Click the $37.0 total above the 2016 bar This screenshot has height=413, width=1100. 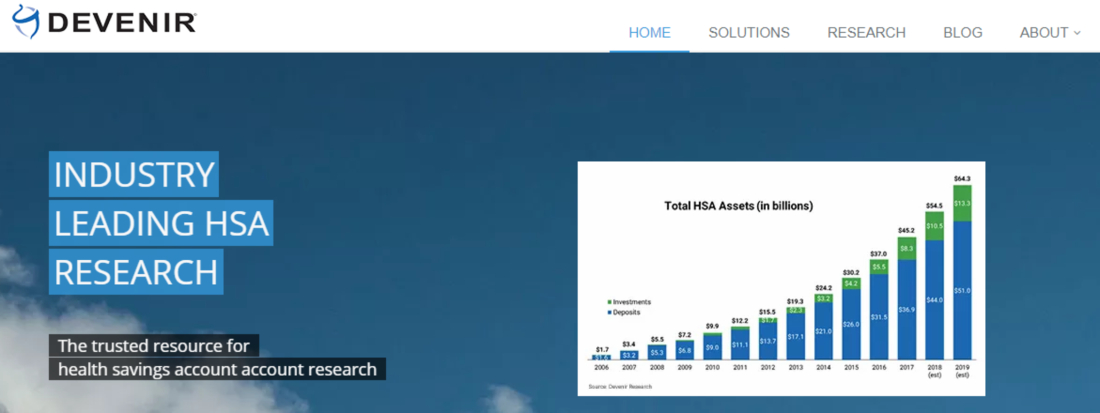pos(879,254)
